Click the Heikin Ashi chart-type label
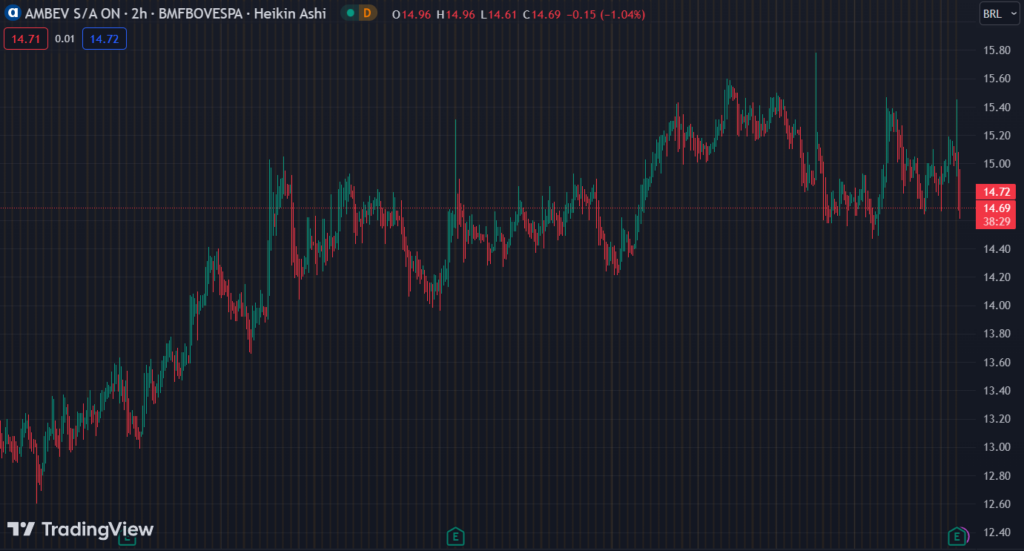This screenshot has height=551, width=1024. click(x=290, y=14)
